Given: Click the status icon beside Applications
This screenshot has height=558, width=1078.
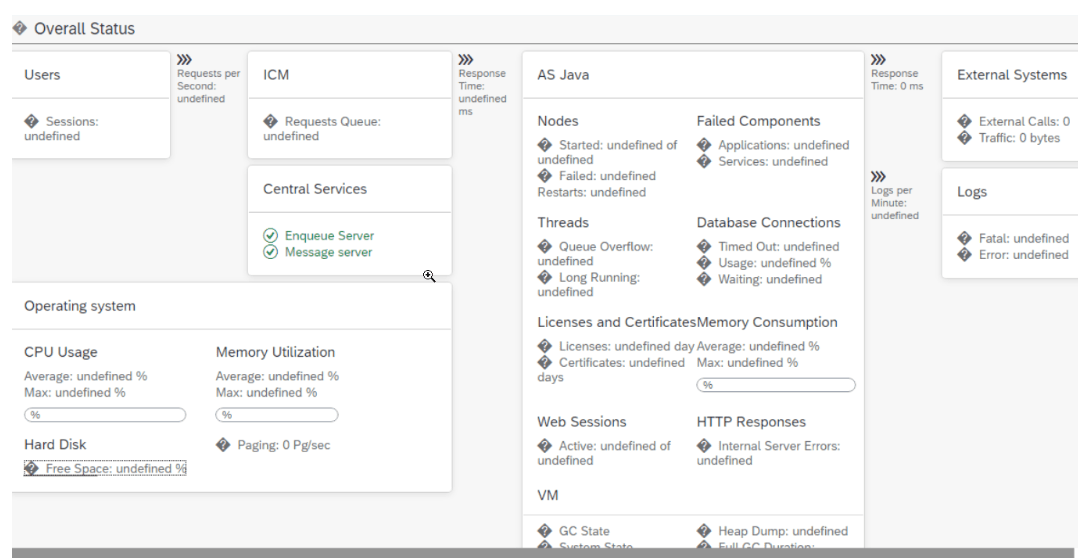Looking at the screenshot, I should (x=704, y=145).
